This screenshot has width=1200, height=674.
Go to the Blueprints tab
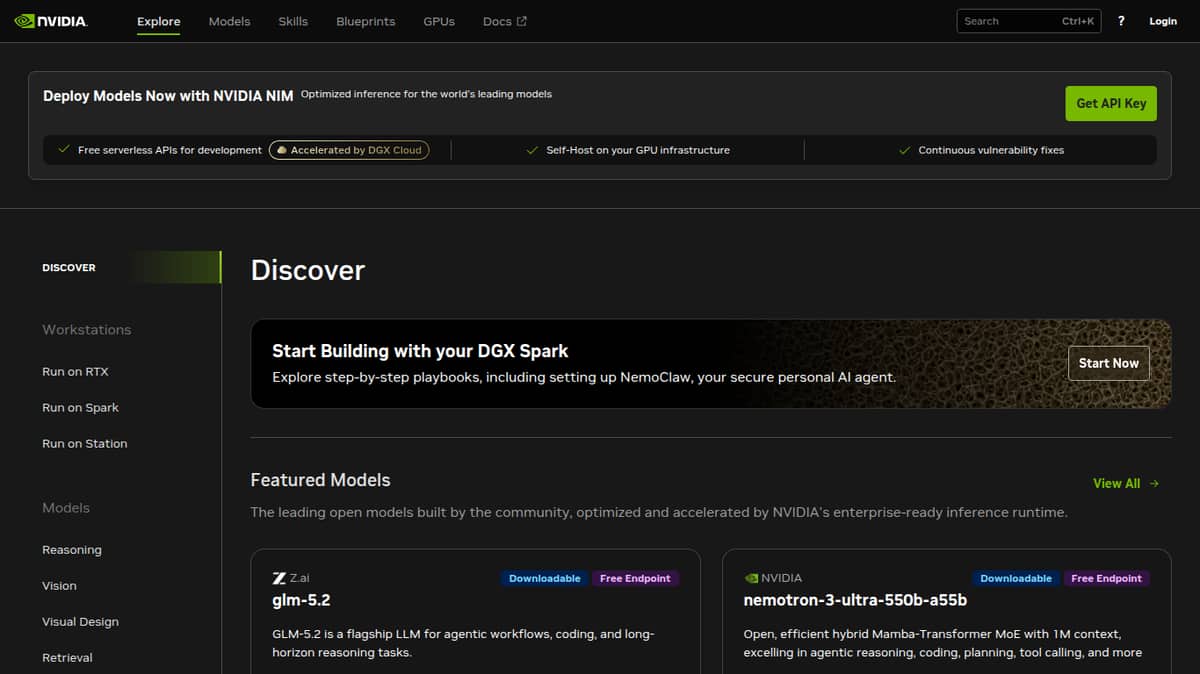click(x=366, y=21)
